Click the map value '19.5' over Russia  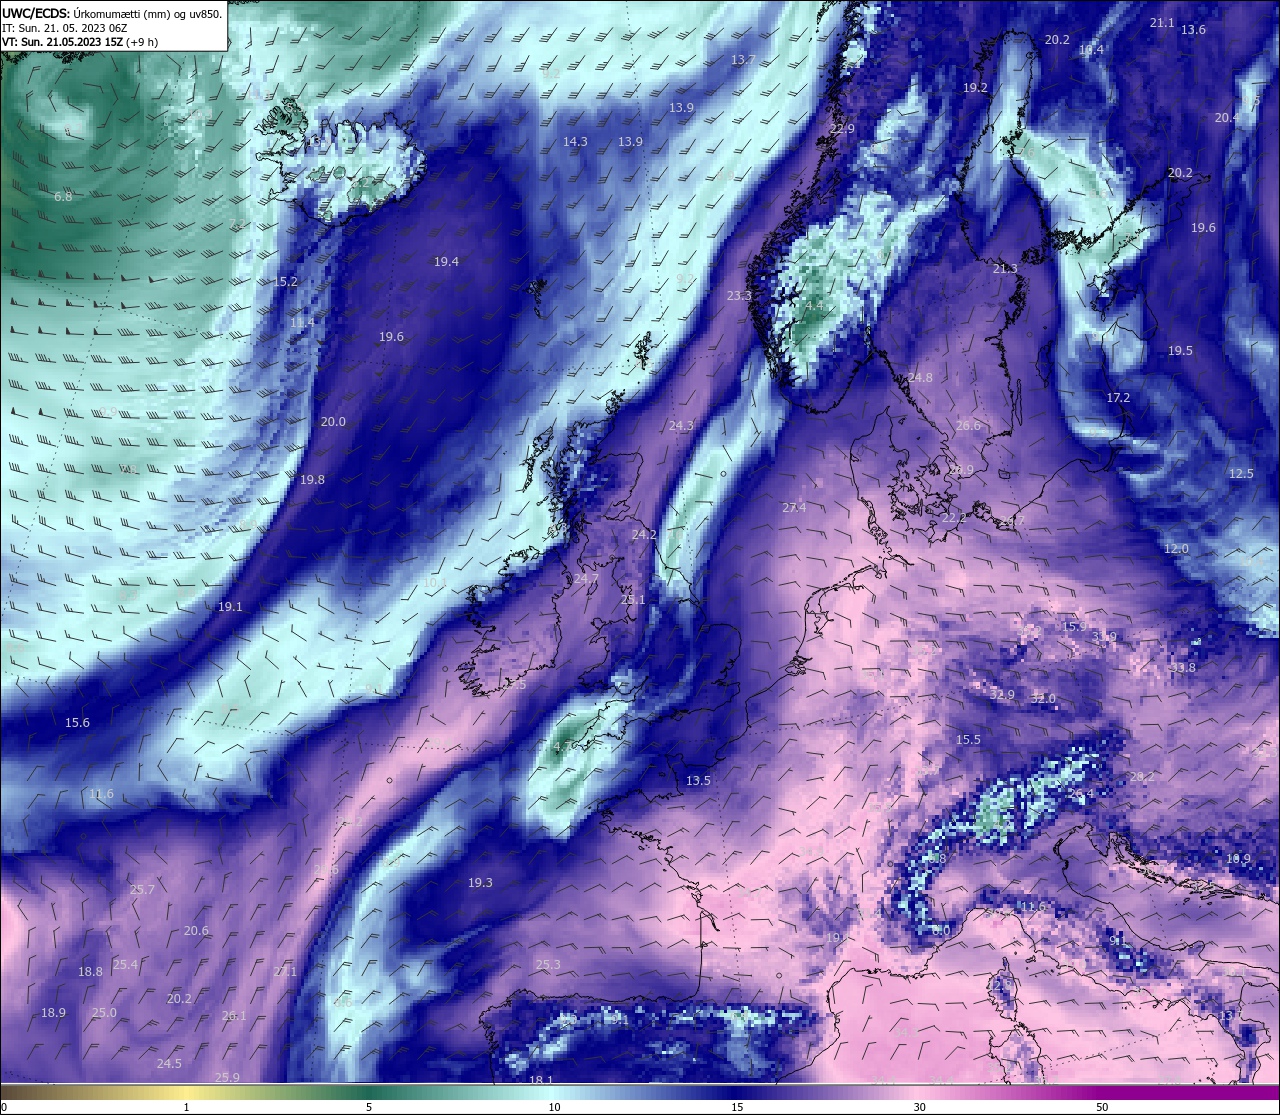click(x=1180, y=350)
